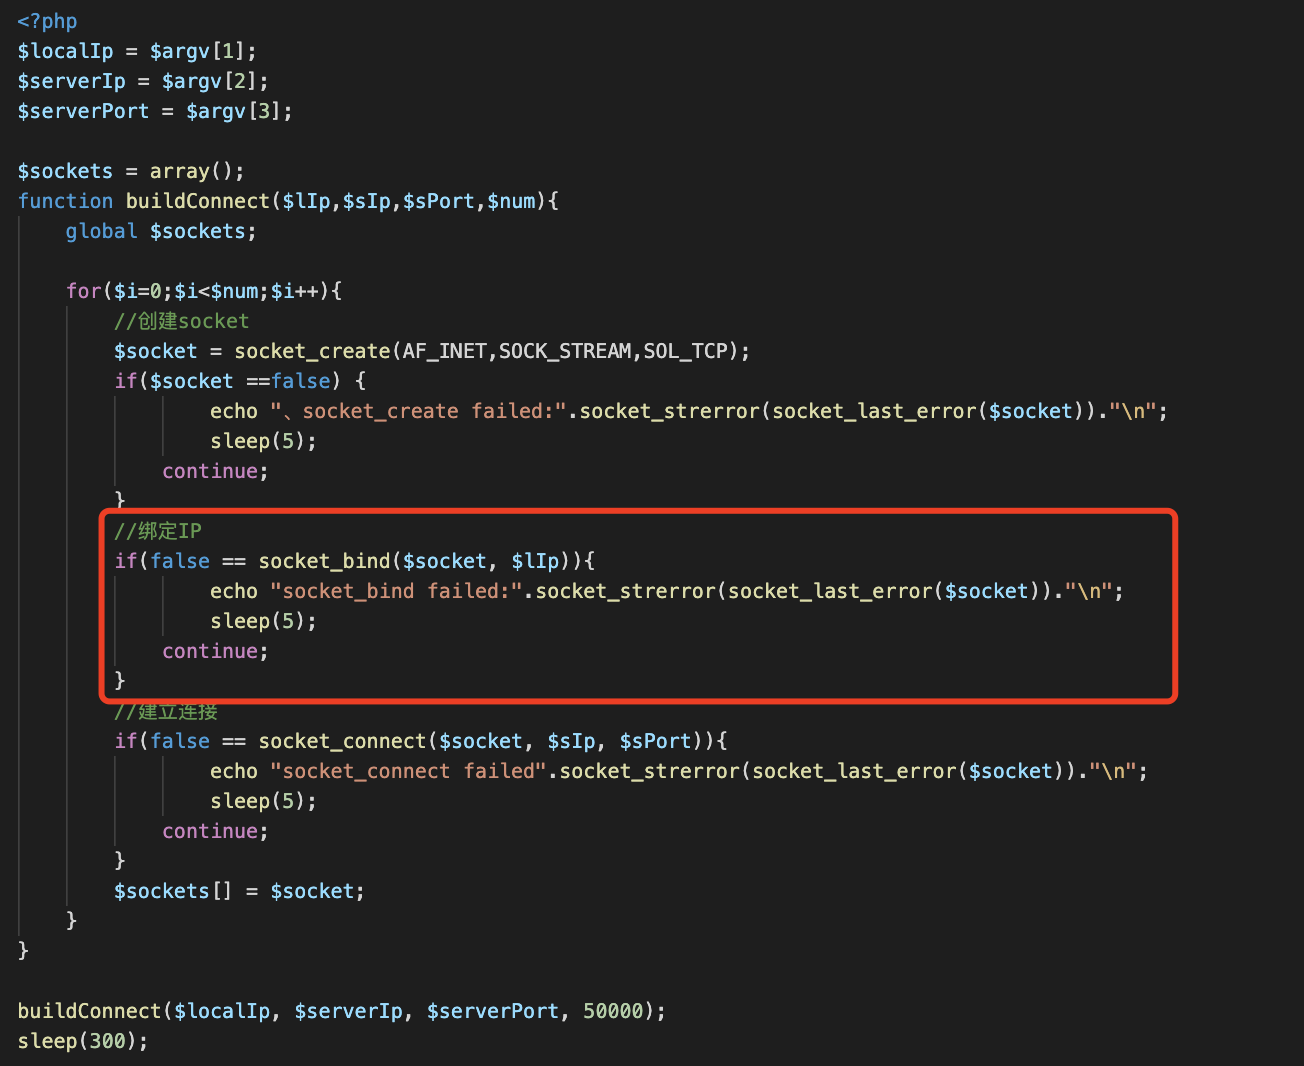This screenshot has width=1304, height=1066.
Task: Click "continue;" below the socket_create sleep
Action: pyautogui.click(x=215, y=471)
